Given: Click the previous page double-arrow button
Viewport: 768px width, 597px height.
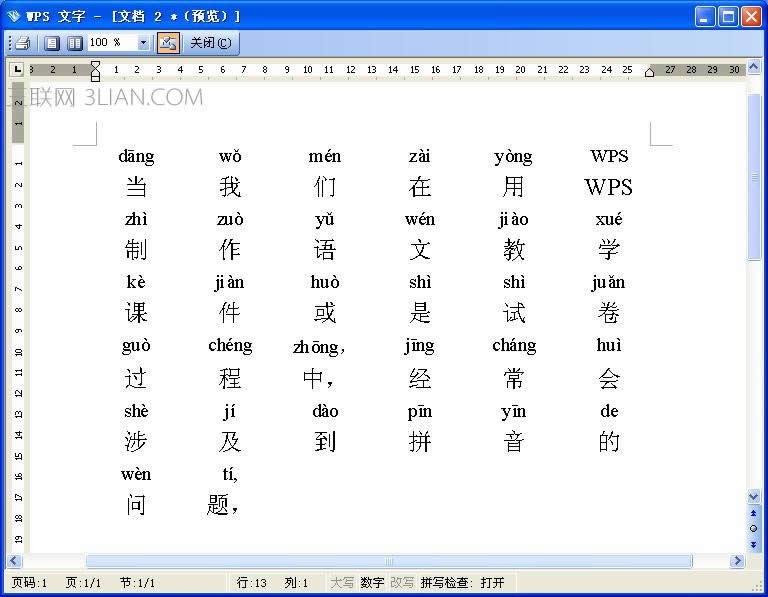Looking at the screenshot, I should (x=753, y=513).
